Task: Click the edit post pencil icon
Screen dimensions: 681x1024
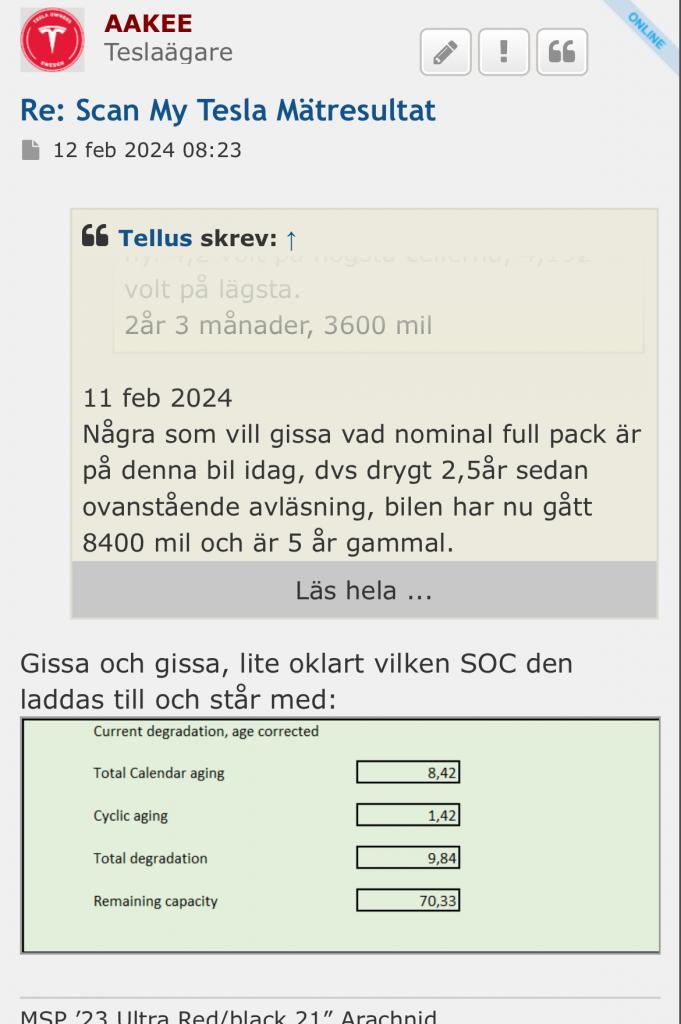Action: (445, 52)
